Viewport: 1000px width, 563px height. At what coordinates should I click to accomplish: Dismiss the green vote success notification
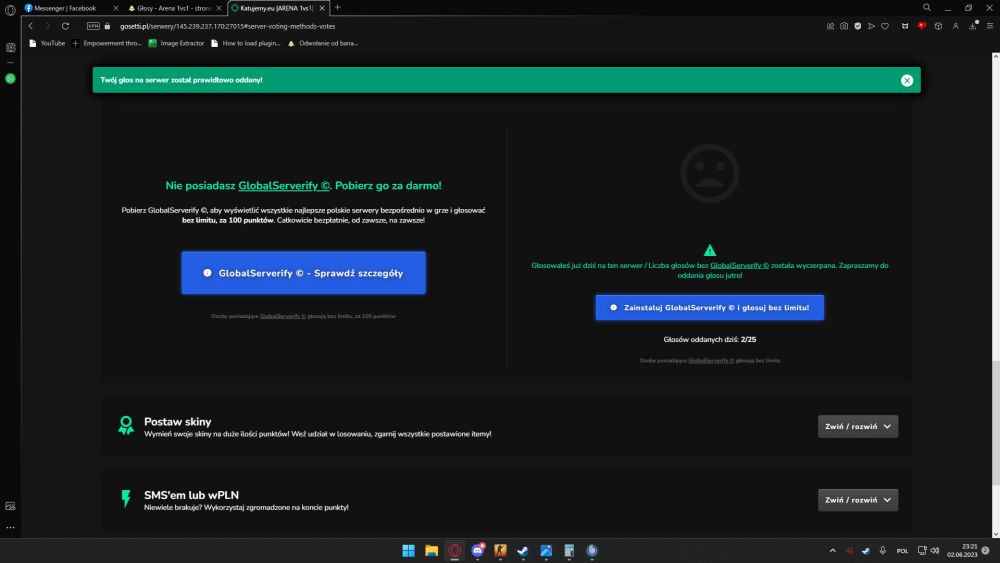(907, 80)
